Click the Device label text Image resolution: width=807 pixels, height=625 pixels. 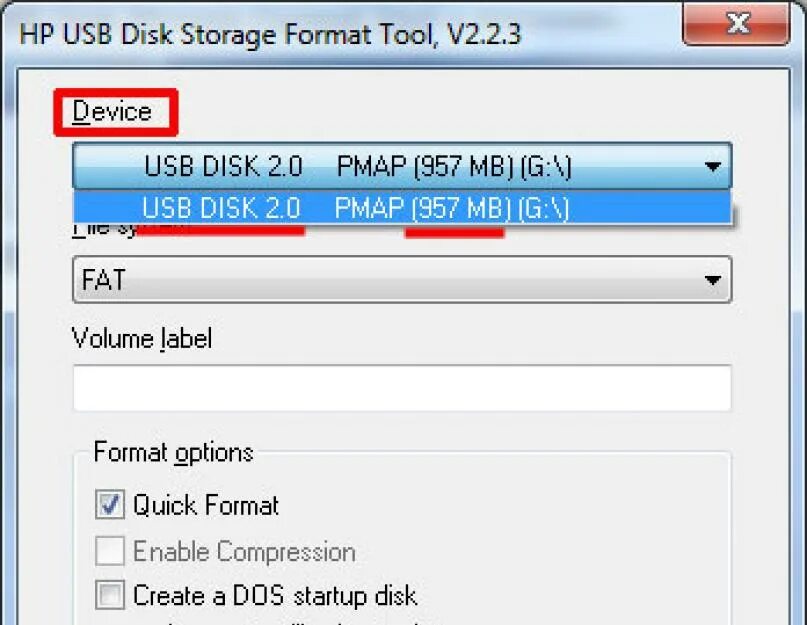click(x=112, y=112)
